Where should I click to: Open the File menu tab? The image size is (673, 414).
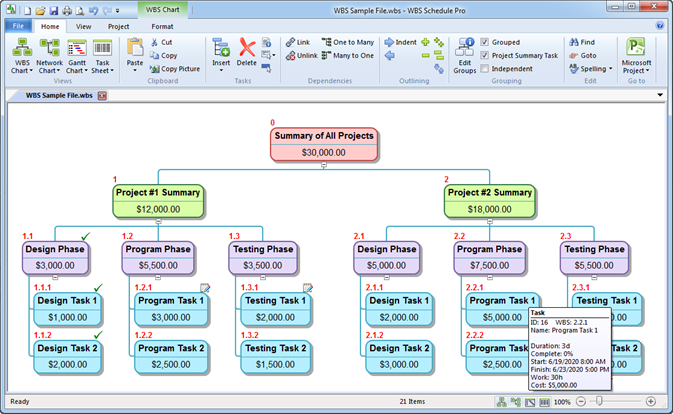coord(18,26)
